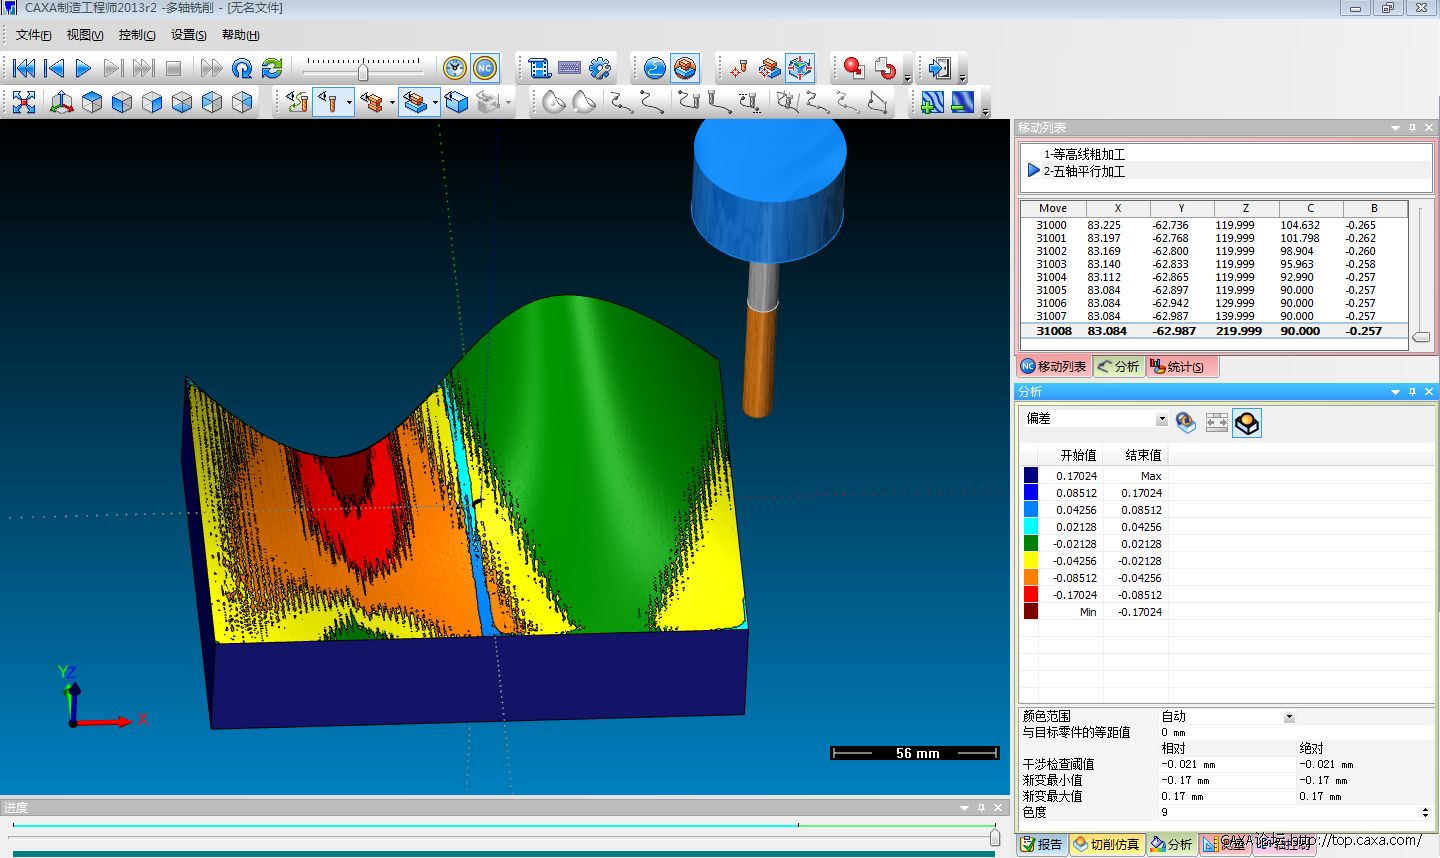Toggle the blue box workpiece visibility
Screen dimensions: 1440x858
point(457,102)
